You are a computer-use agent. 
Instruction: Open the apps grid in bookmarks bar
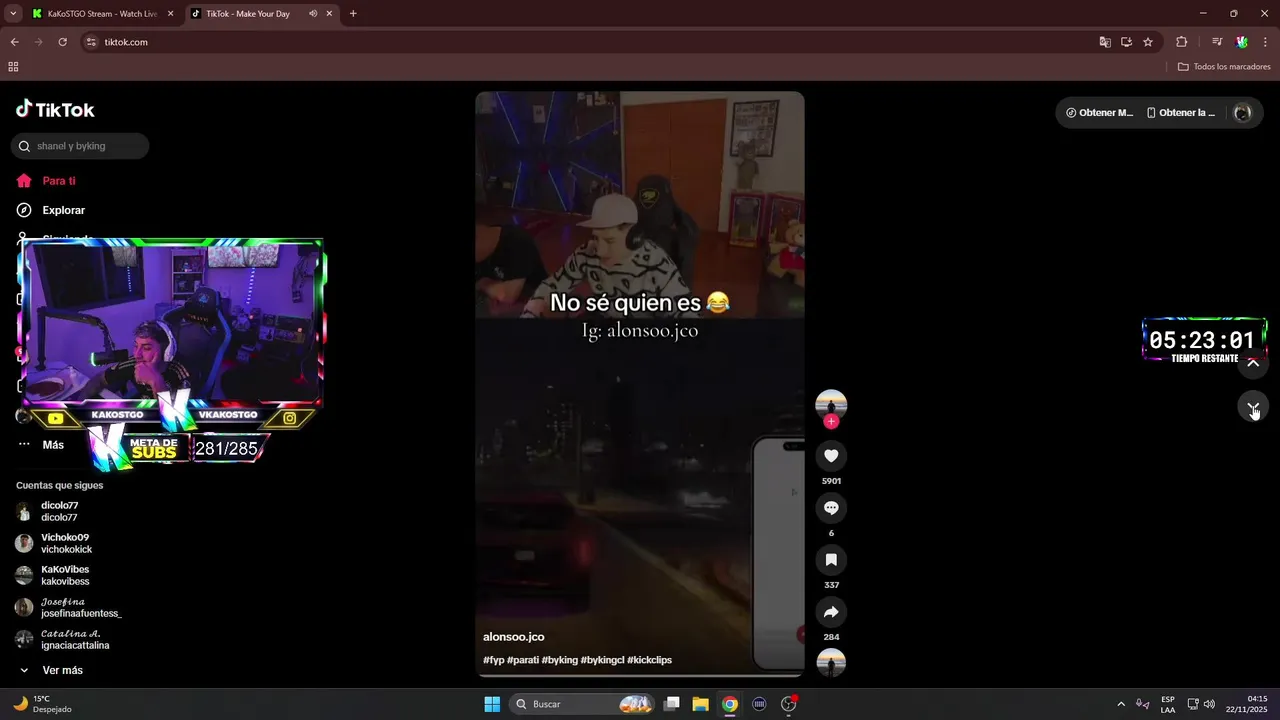13,67
